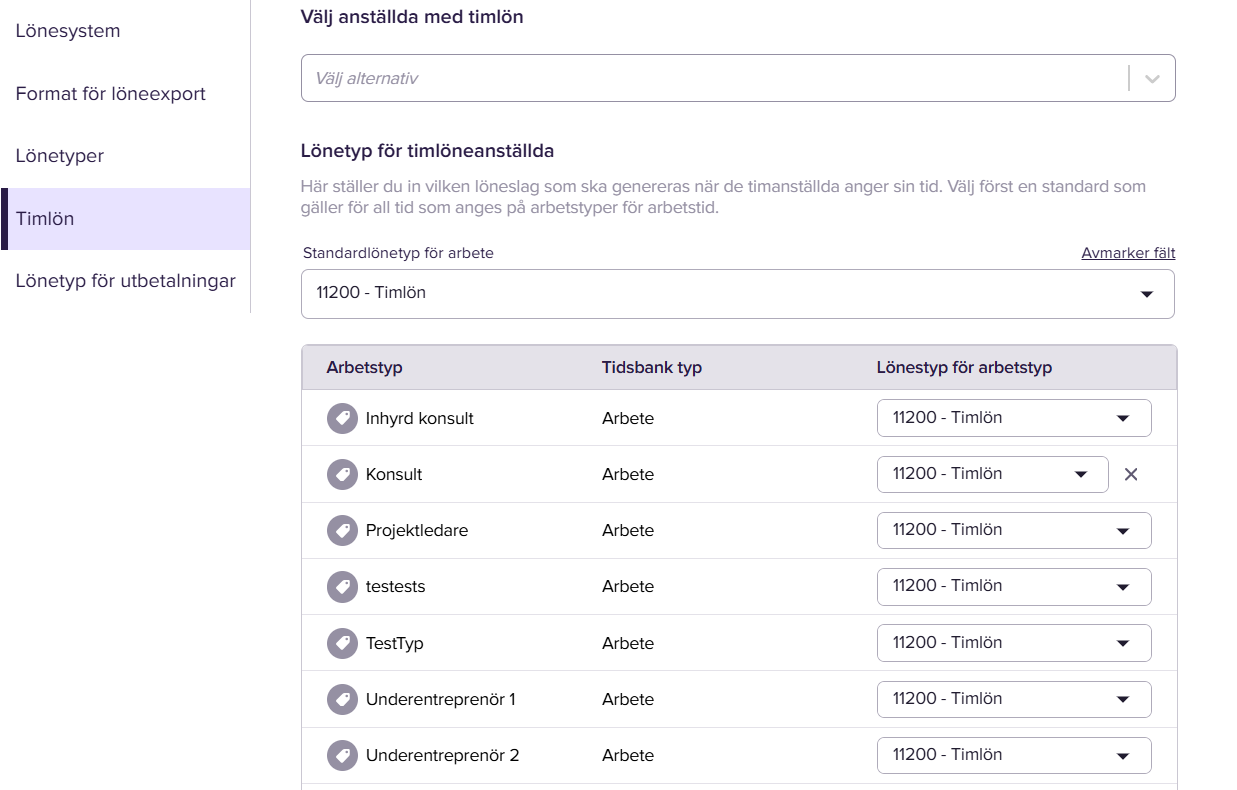The width and height of the screenshot is (1237, 790).
Task: Click testests work type name
Action: click(396, 586)
